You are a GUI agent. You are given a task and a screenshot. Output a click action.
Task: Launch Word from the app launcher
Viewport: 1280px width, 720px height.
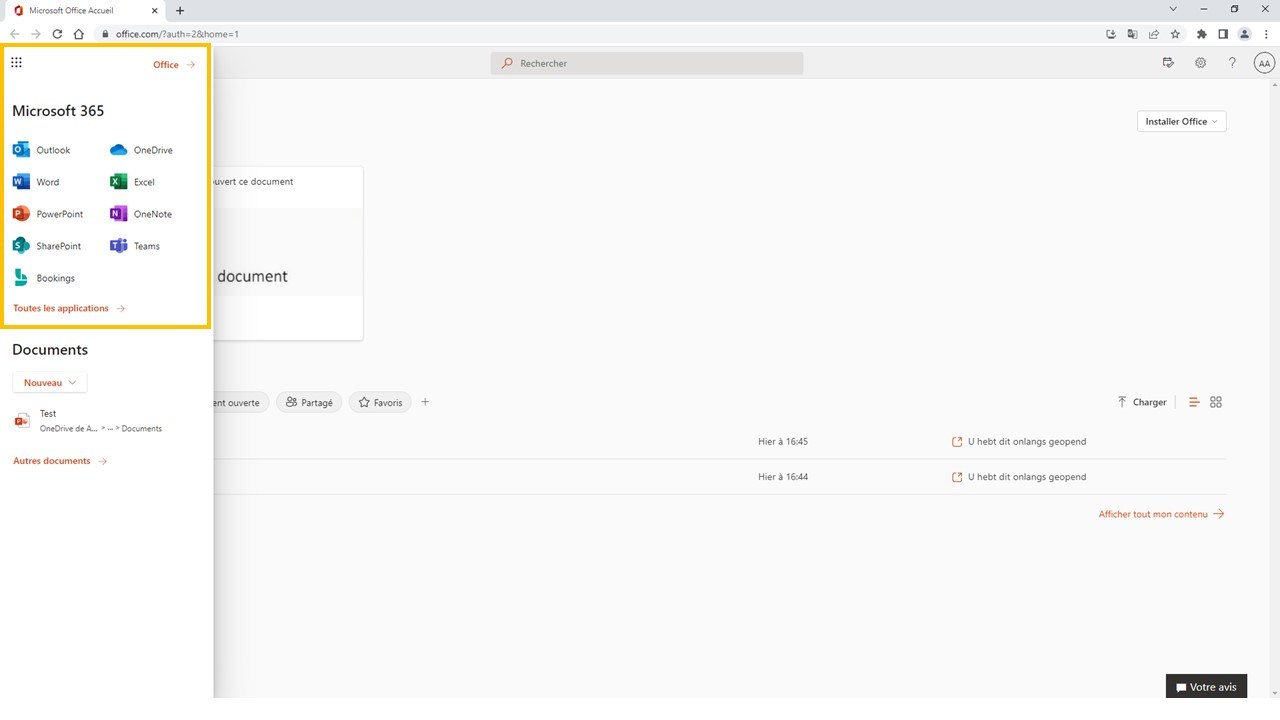click(x=36, y=182)
